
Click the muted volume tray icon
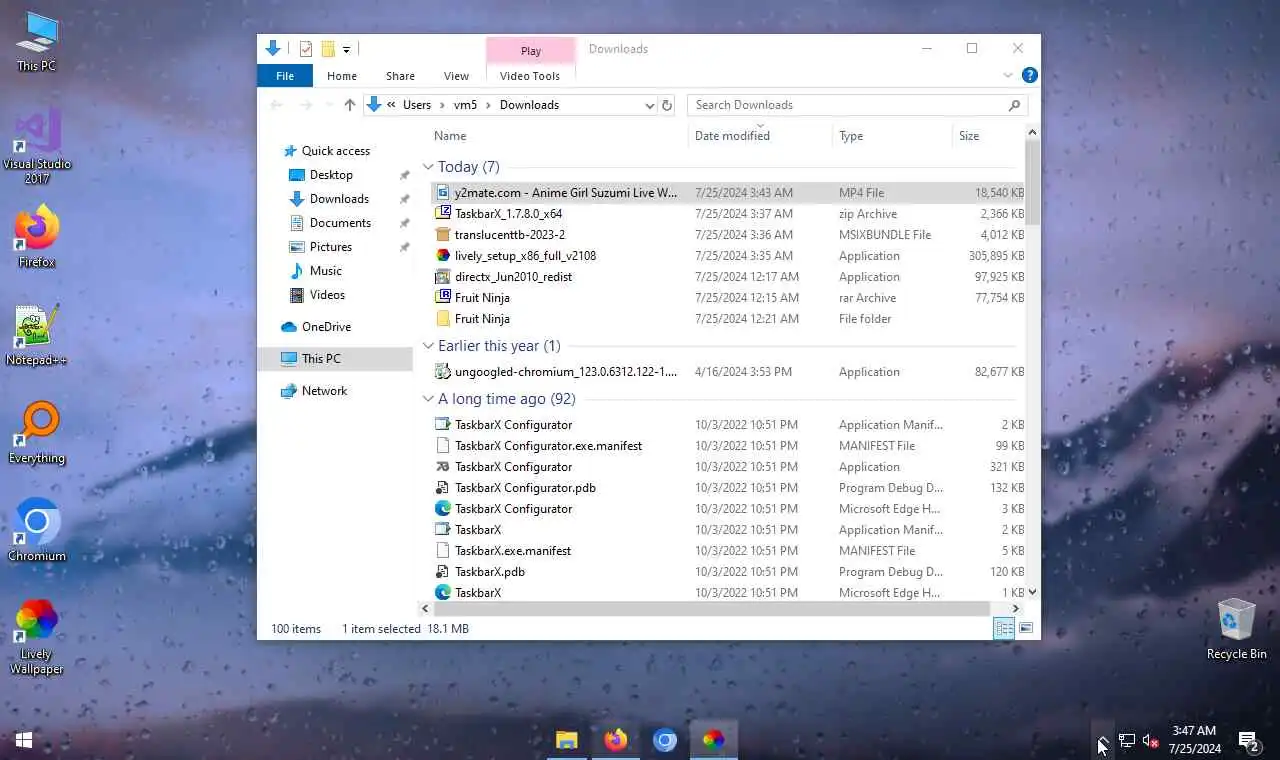click(1151, 741)
